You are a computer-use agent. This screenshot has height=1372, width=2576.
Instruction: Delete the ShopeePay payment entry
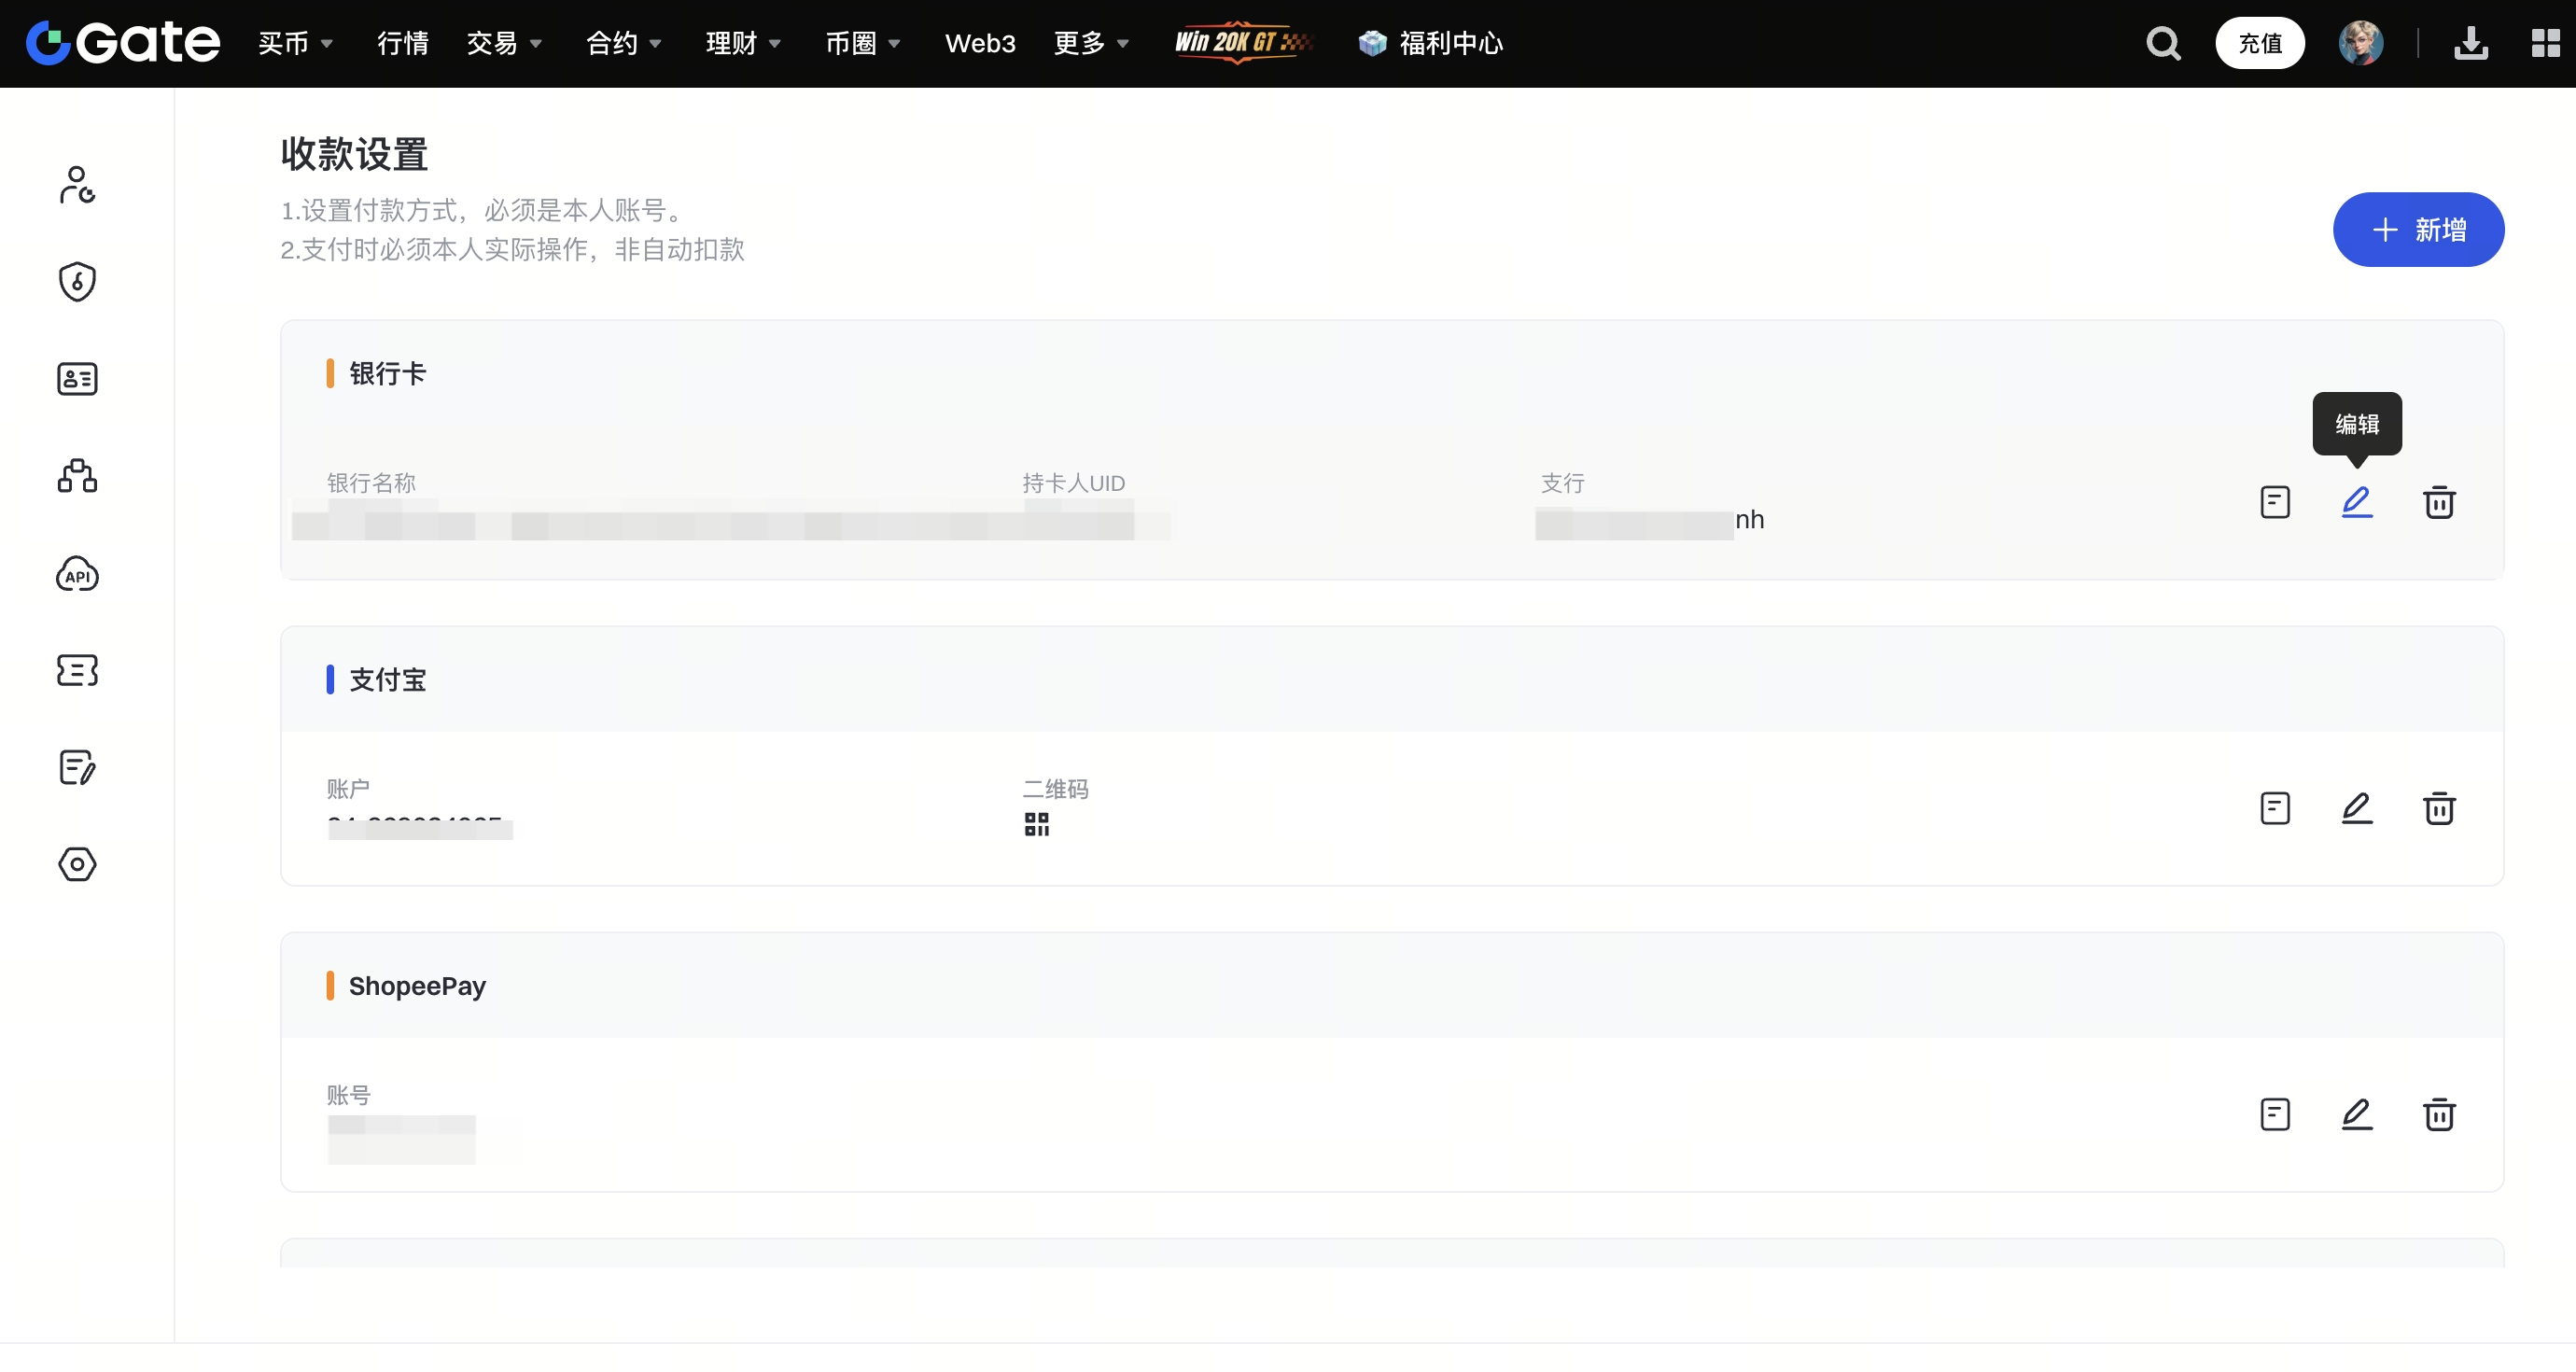point(2438,1114)
